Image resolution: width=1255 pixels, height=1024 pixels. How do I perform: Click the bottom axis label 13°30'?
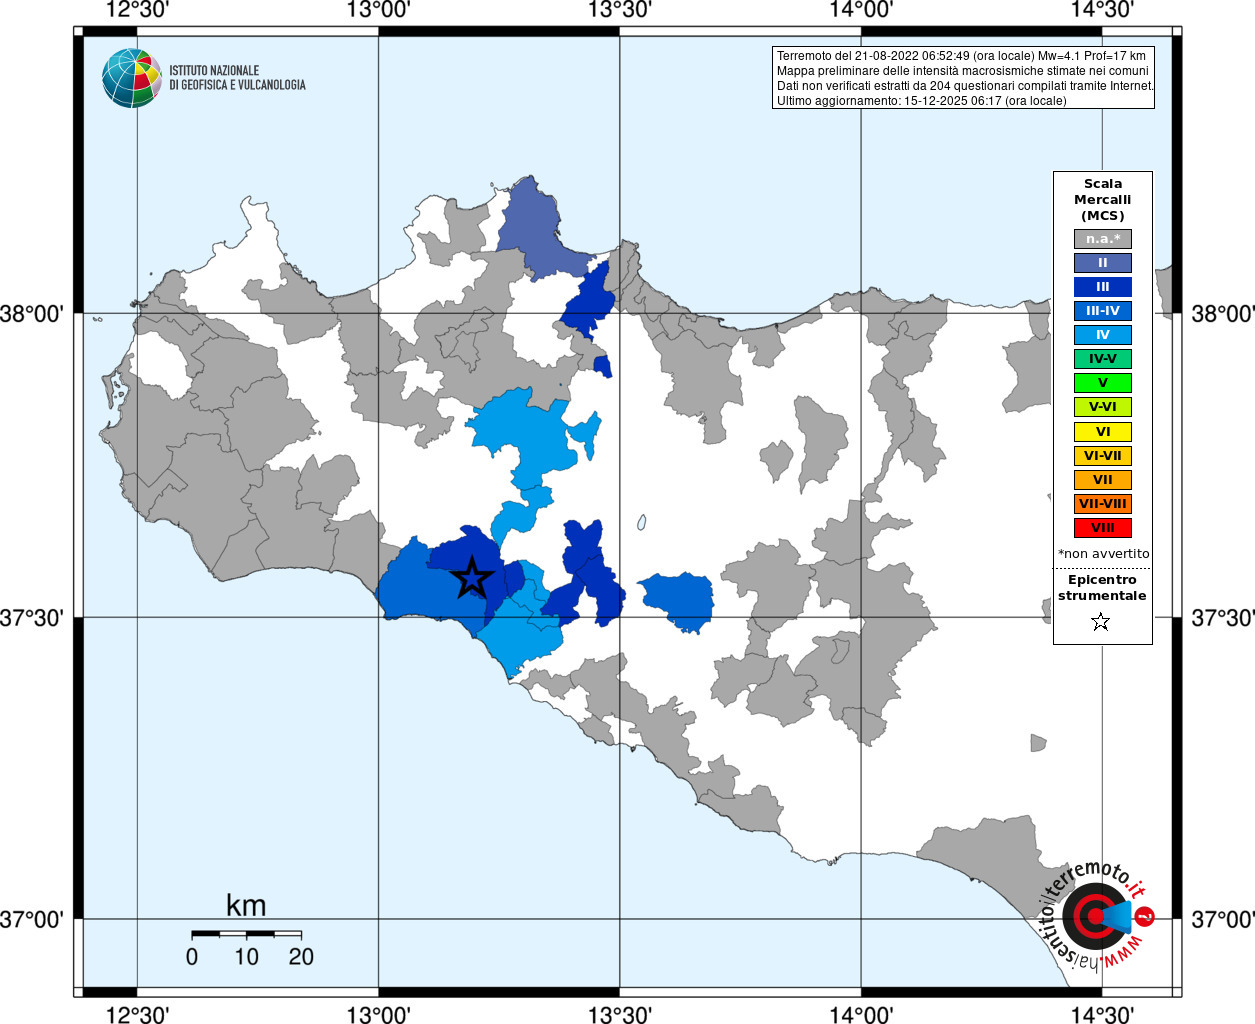coord(620,1013)
